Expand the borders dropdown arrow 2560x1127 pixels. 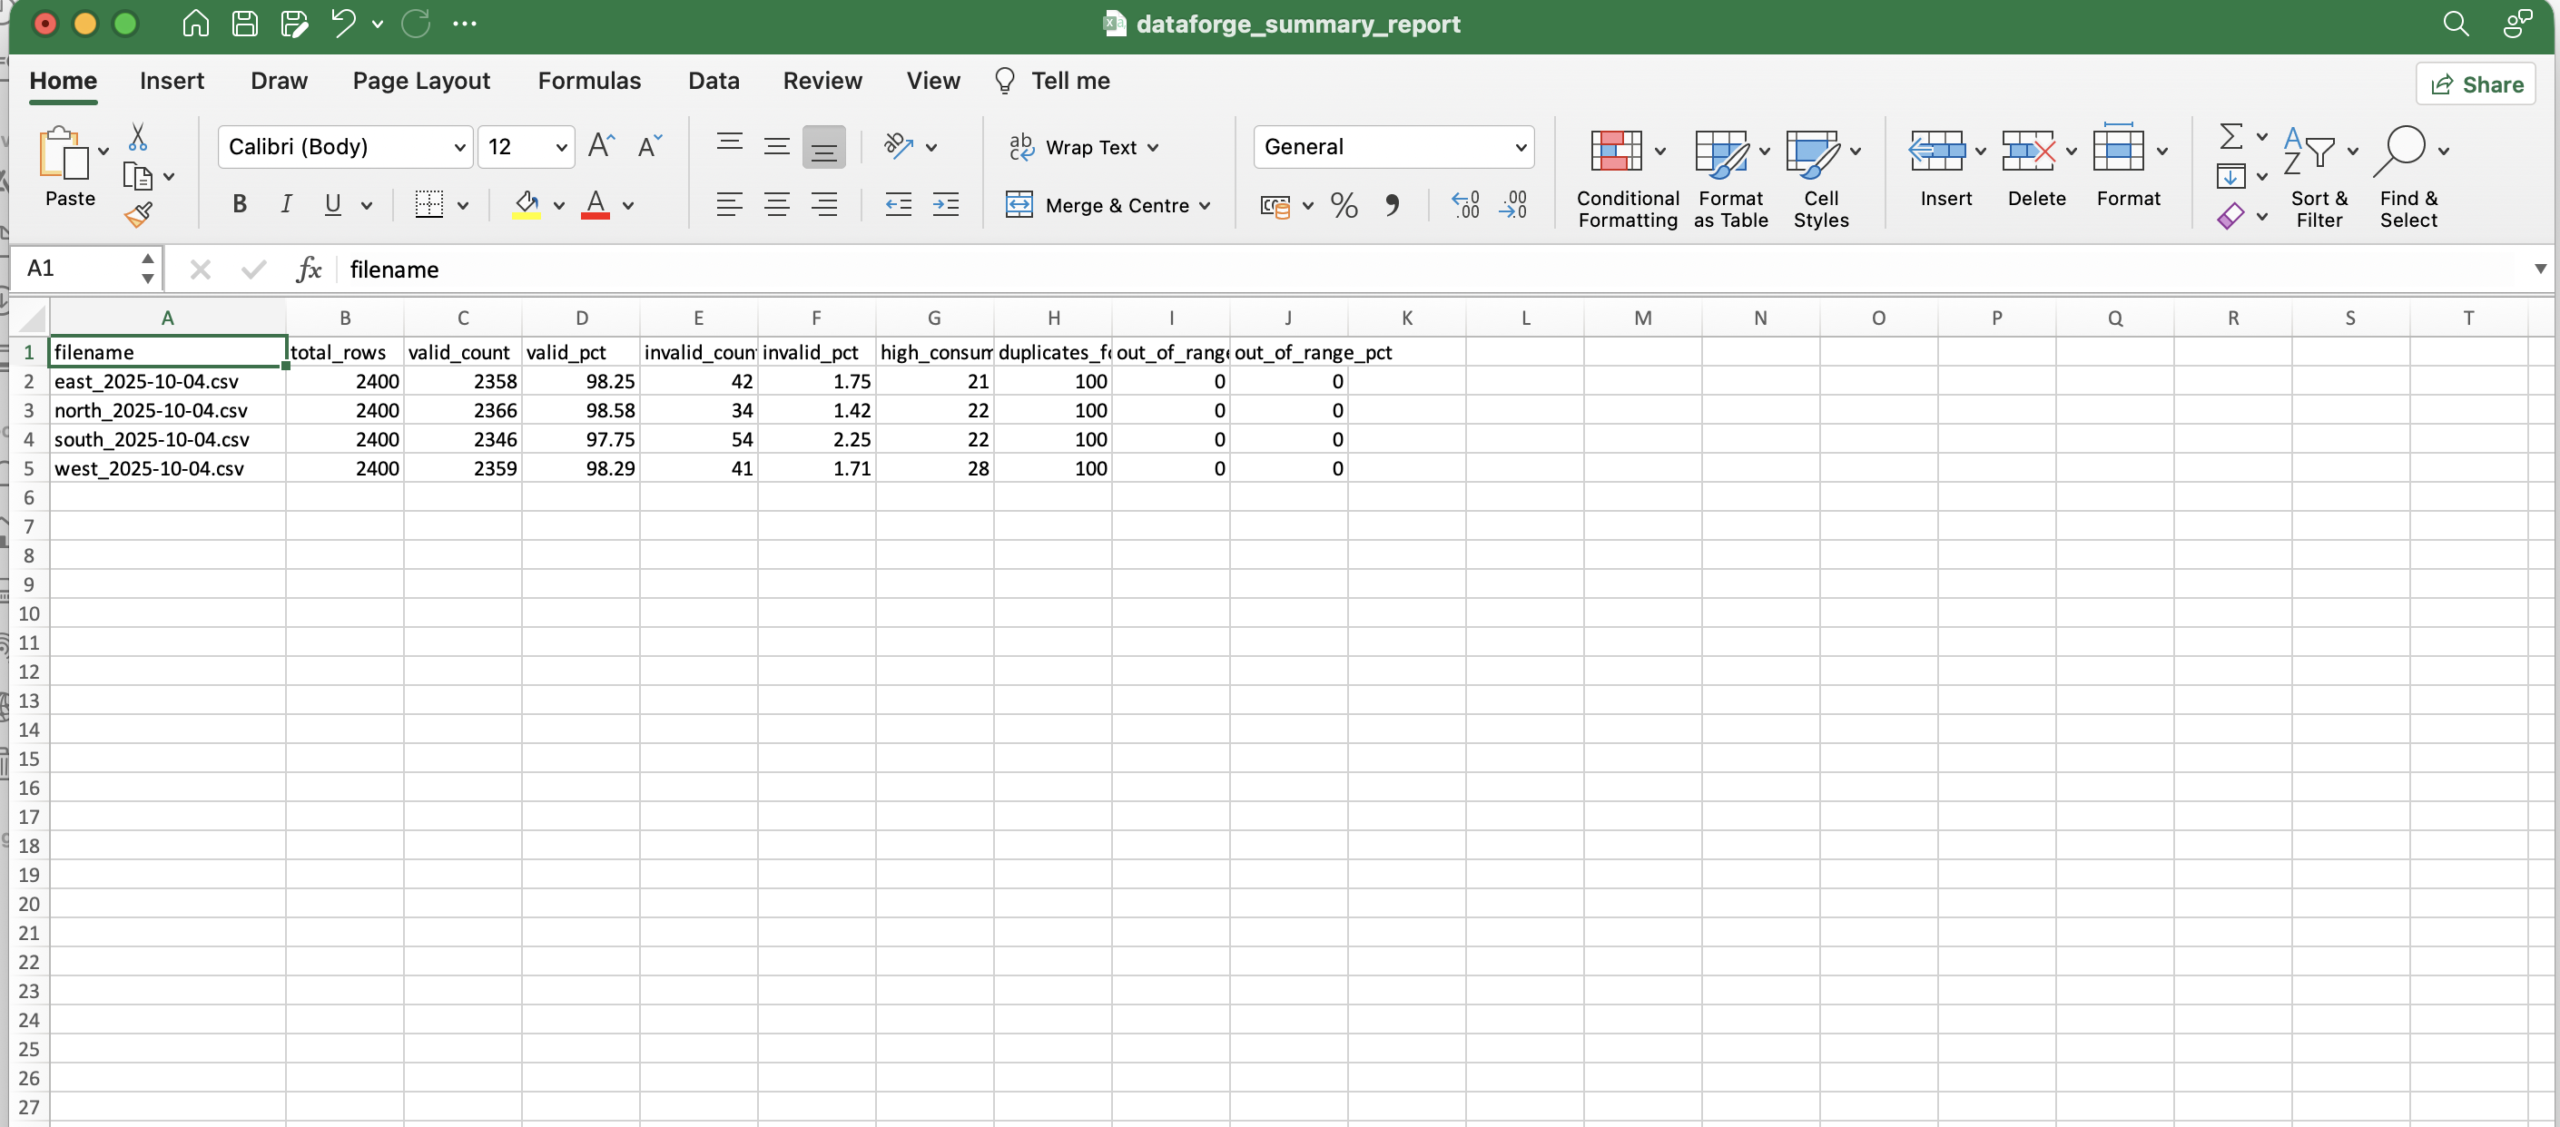coord(463,205)
